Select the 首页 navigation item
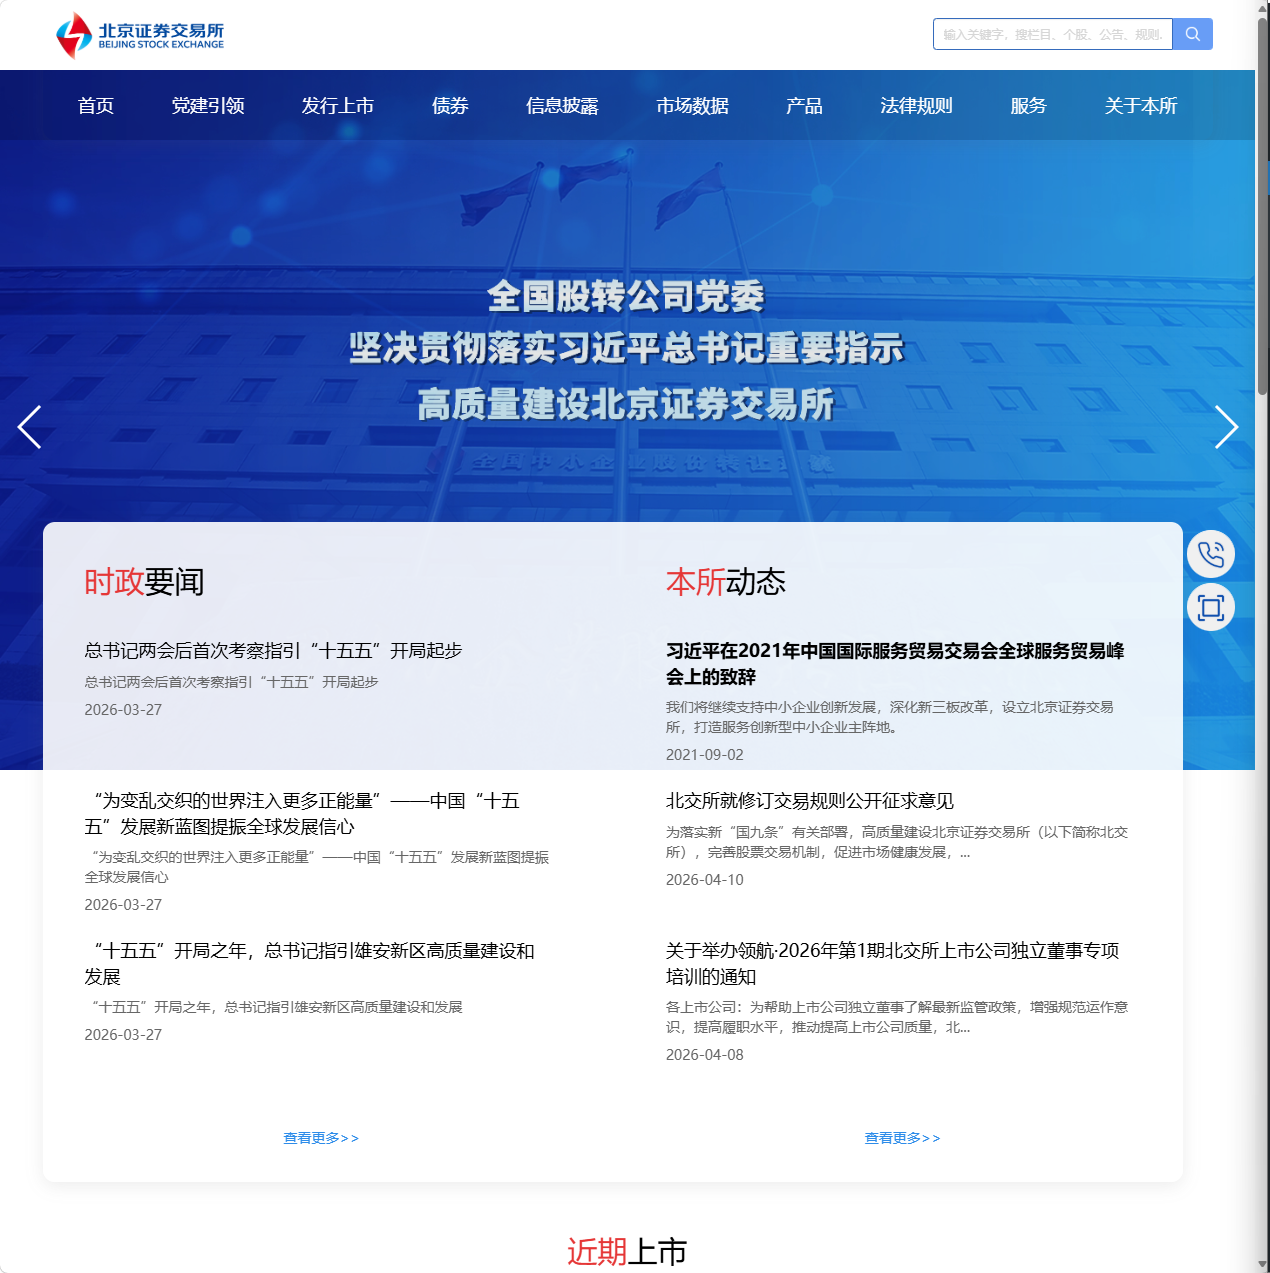 [95, 105]
